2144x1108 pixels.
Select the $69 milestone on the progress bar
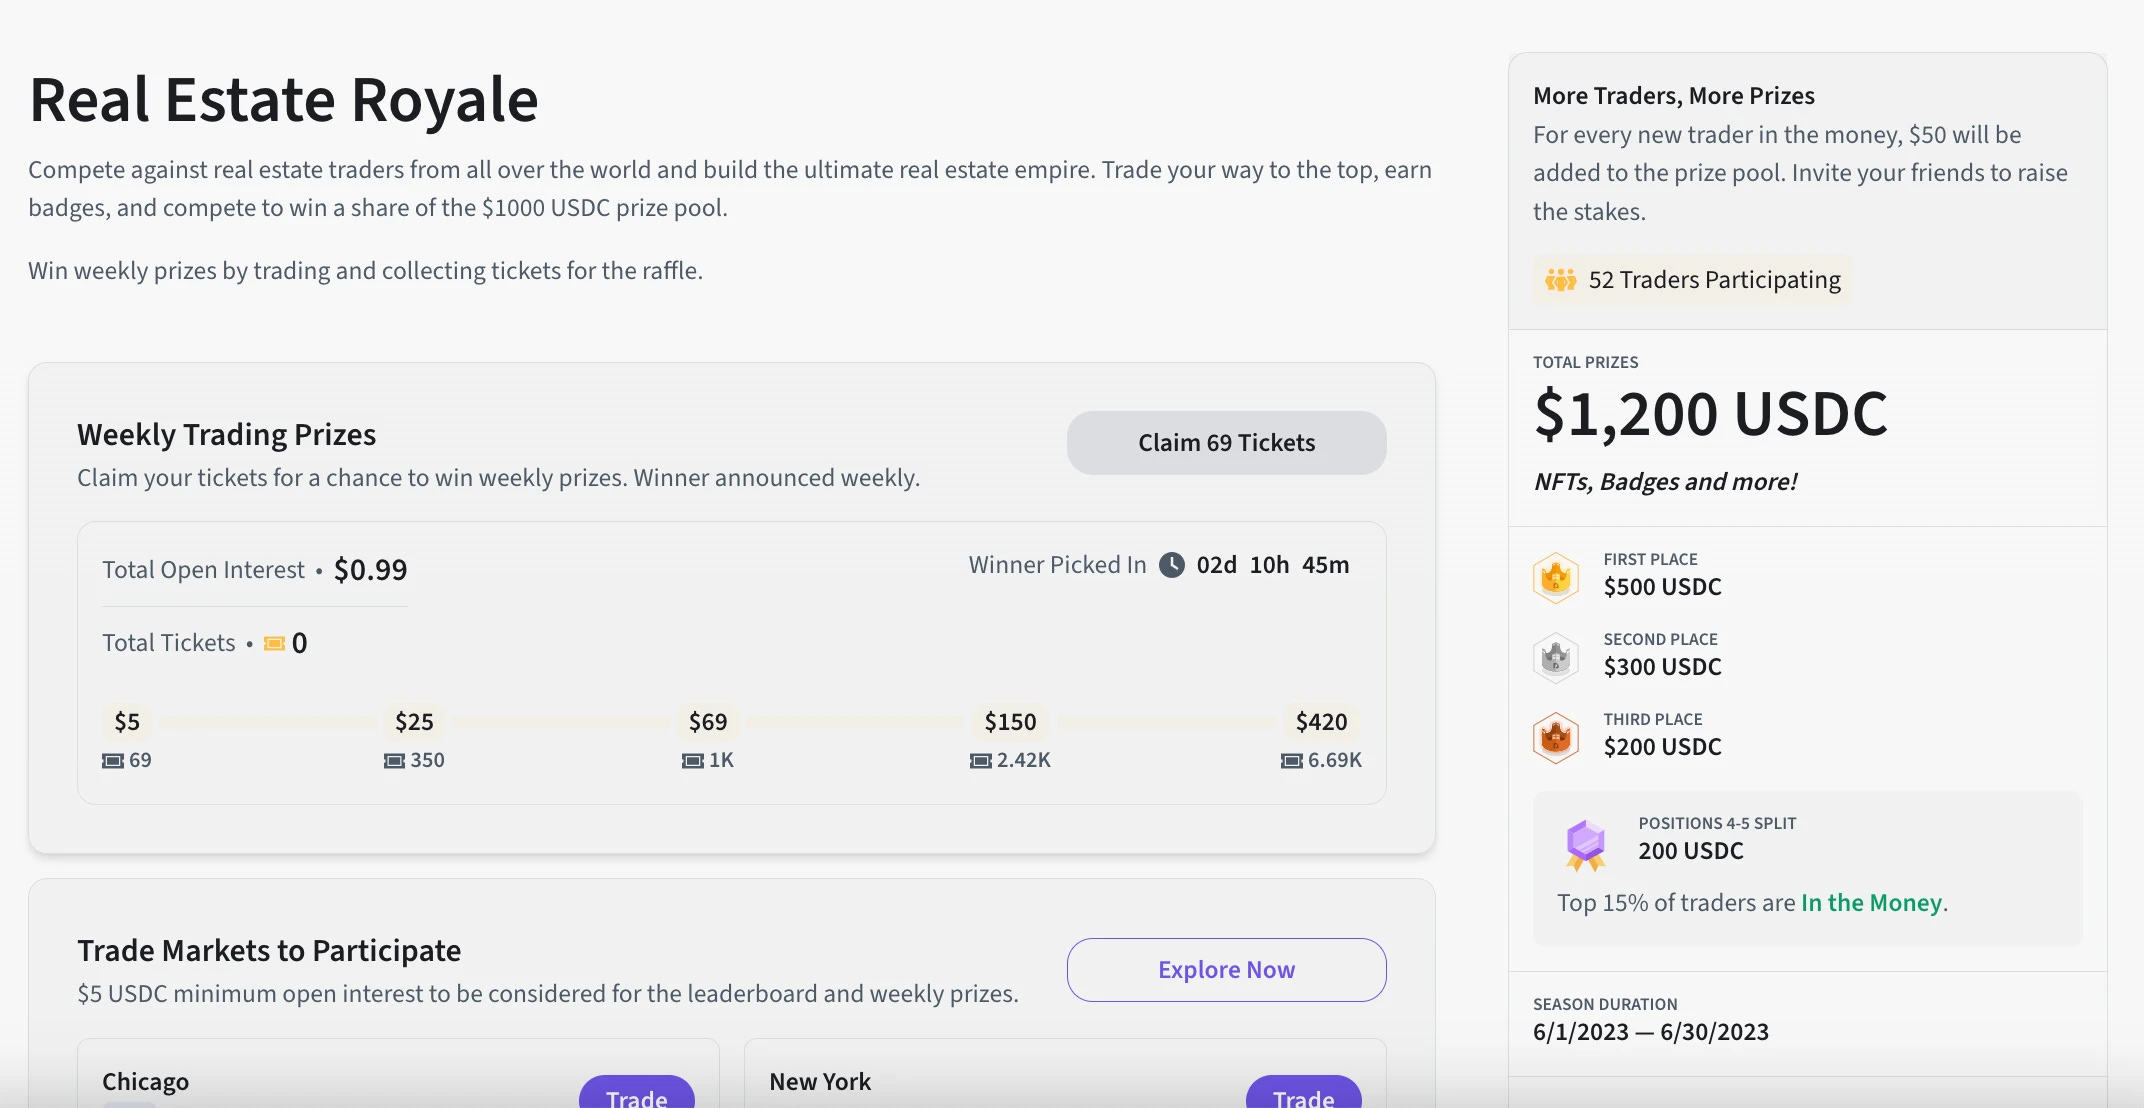[x=708, y=722]
